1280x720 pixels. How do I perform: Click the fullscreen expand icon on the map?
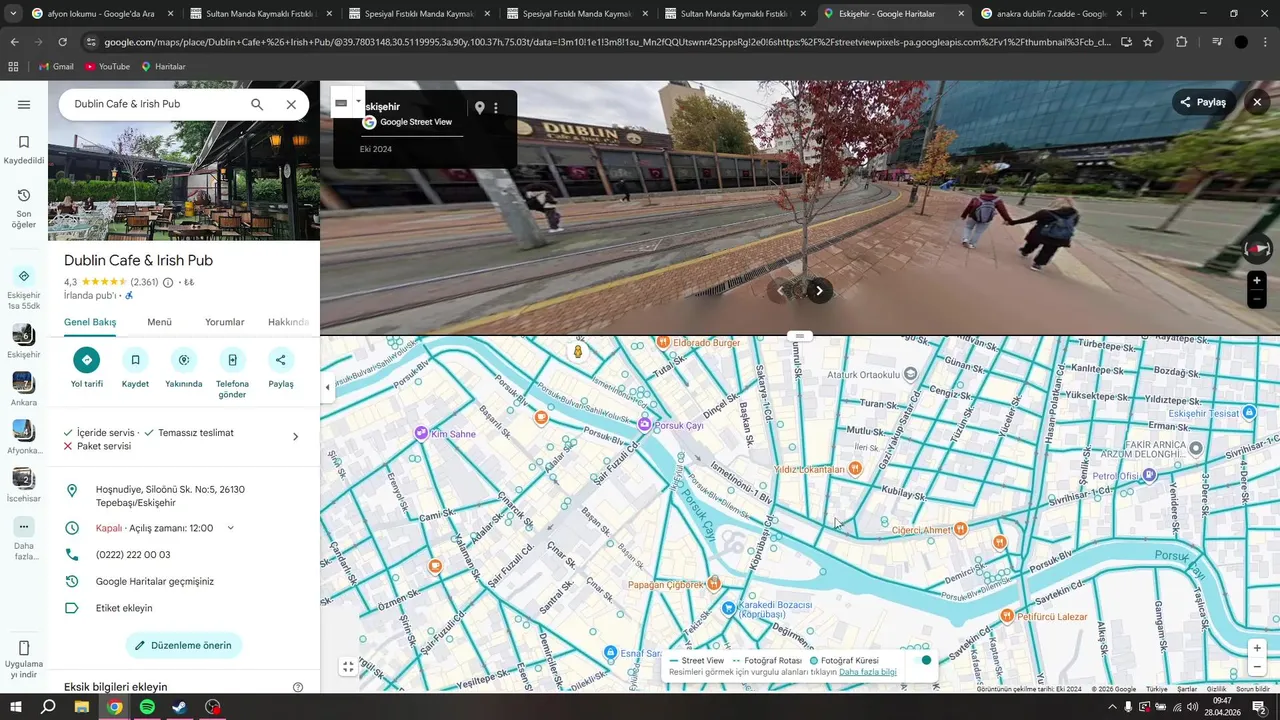348,667
